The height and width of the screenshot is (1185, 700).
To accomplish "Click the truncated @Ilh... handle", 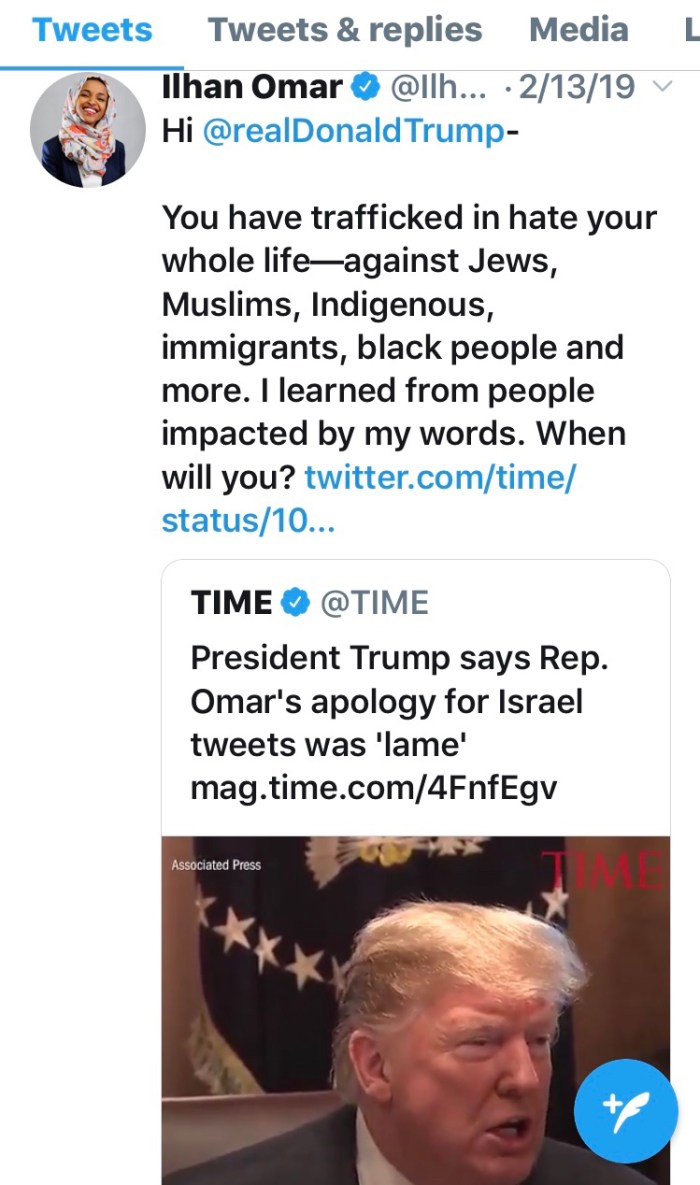I will pyautogui.click(x=434, y=88).
